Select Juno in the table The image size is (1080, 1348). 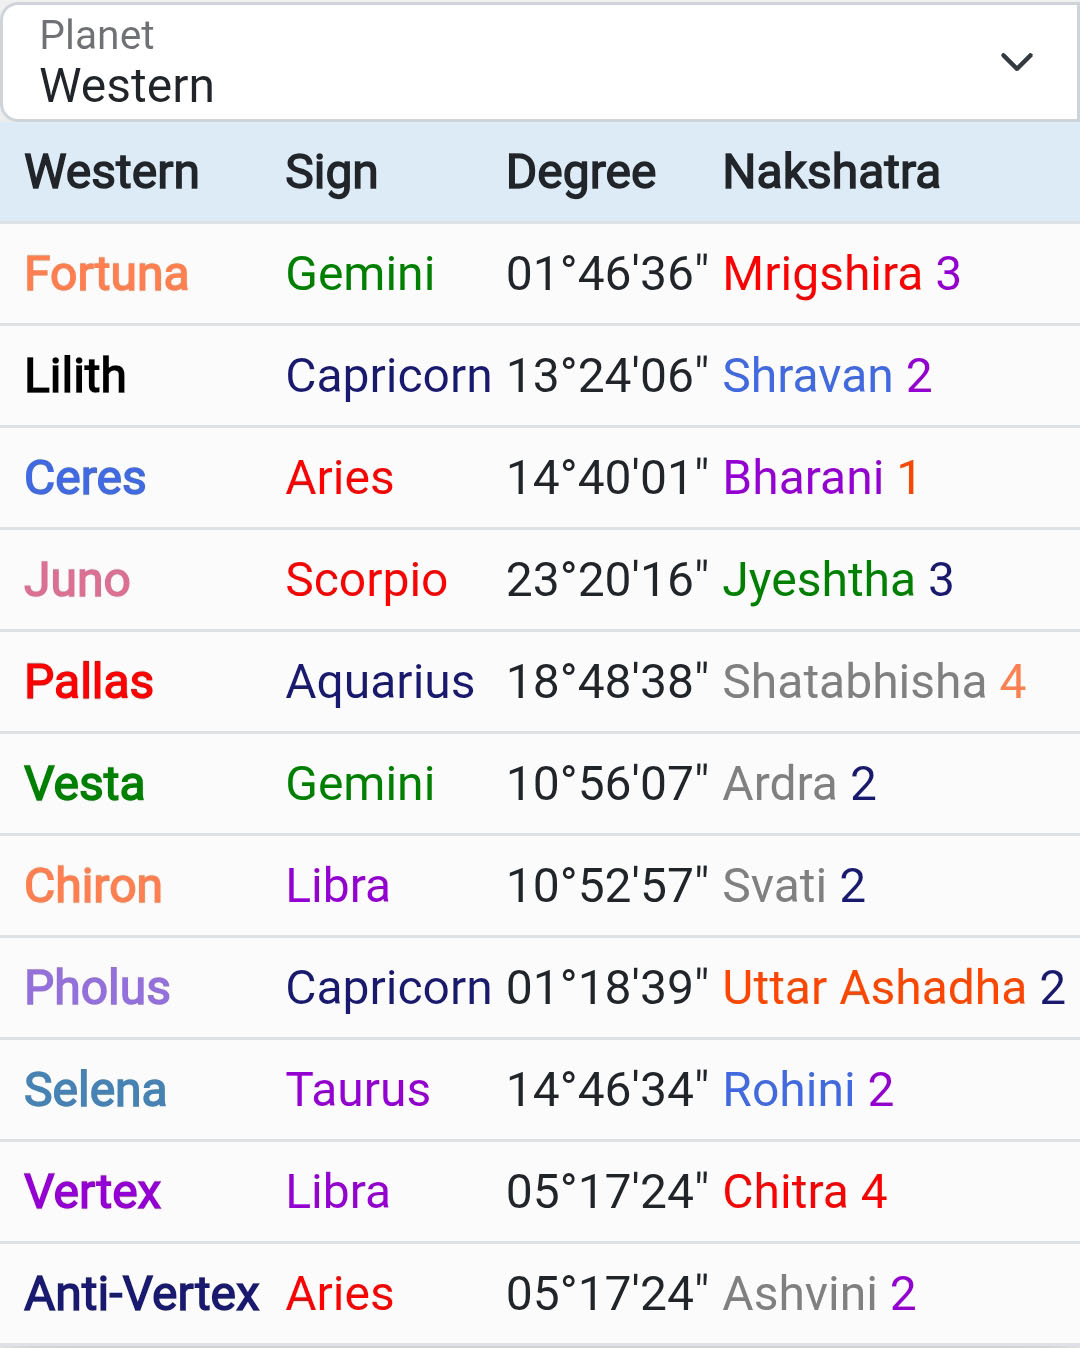click(x=77, y=580)
